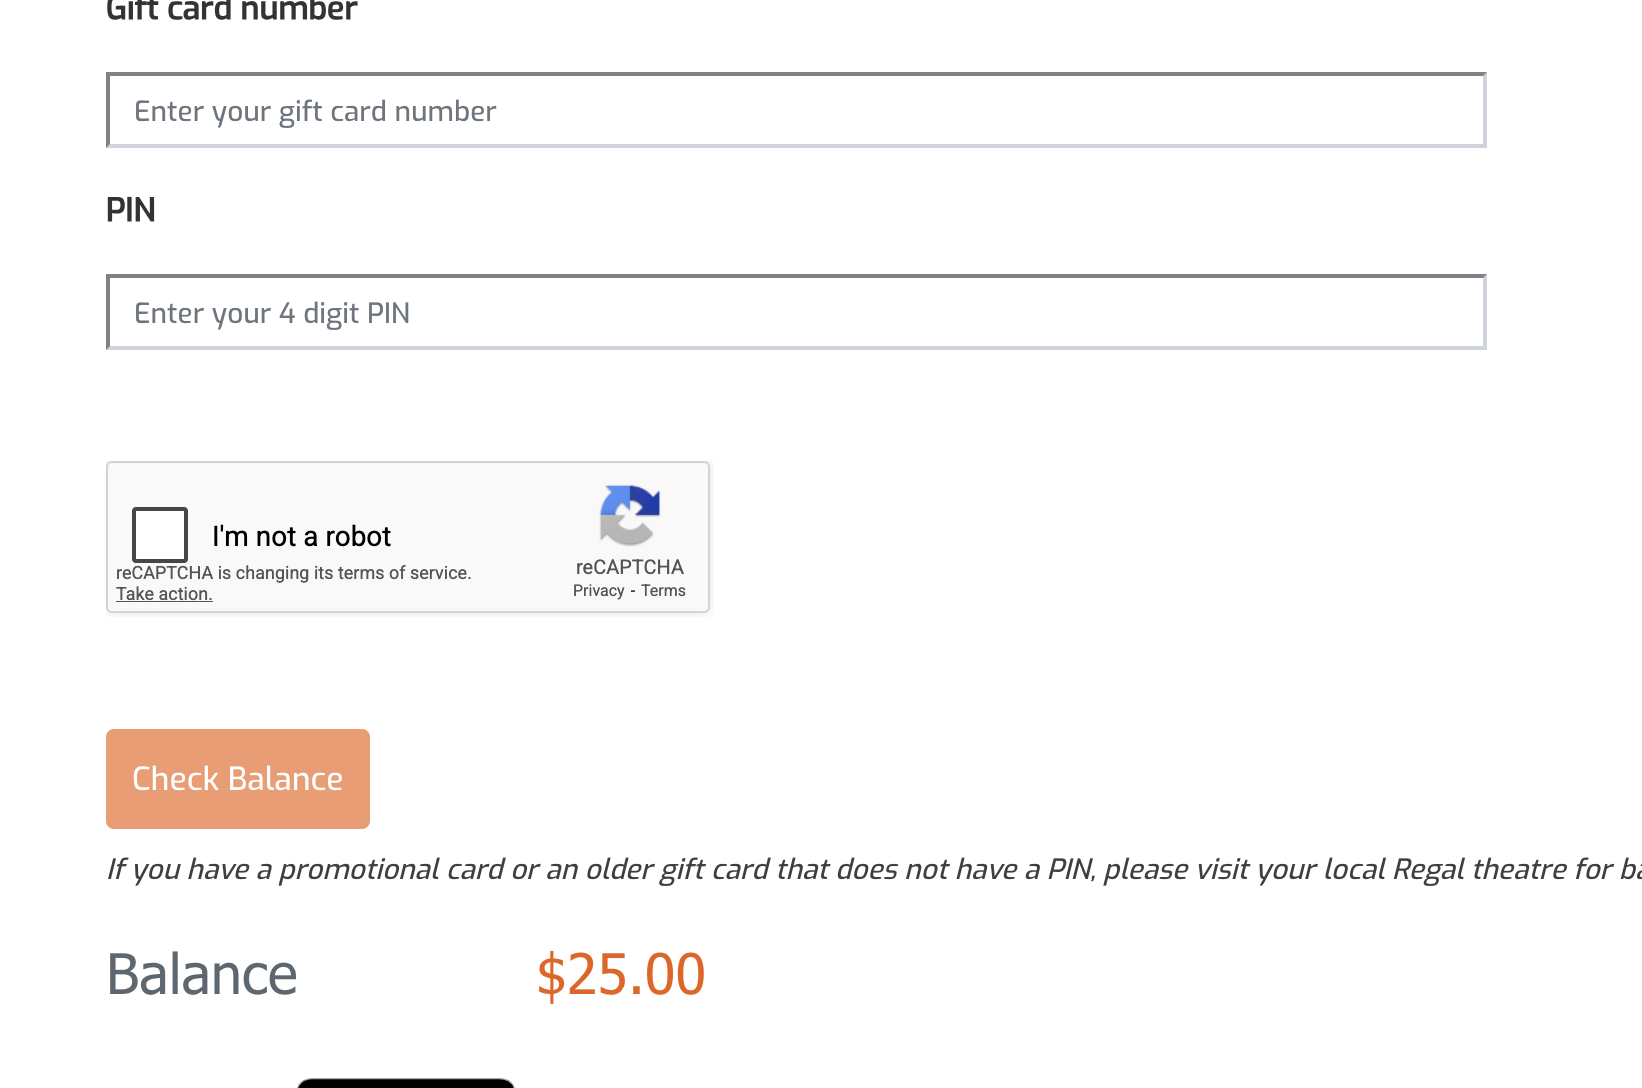This screenshot has width=1642, height=1088.
Task: Click the reCAPTCHA arrows logo
Action: (x=629, y=515)
